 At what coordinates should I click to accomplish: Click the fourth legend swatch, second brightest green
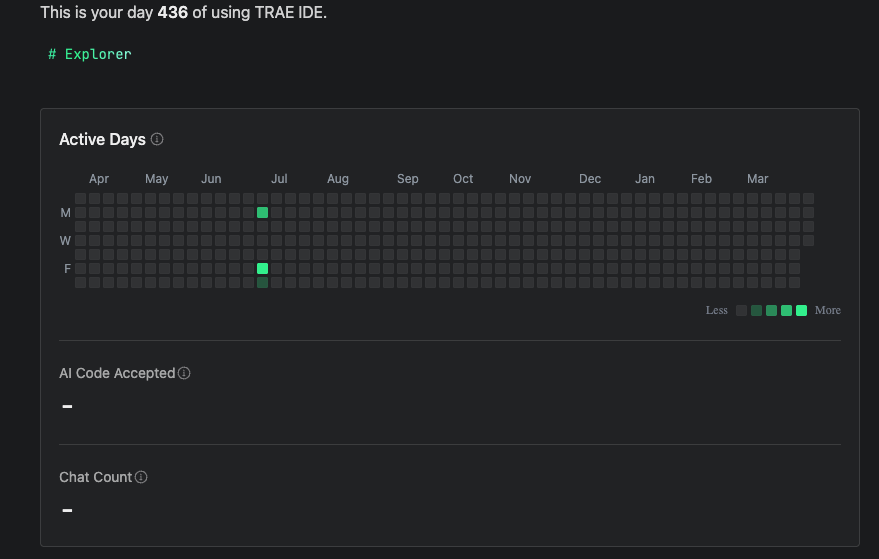(x=787, y=311)
